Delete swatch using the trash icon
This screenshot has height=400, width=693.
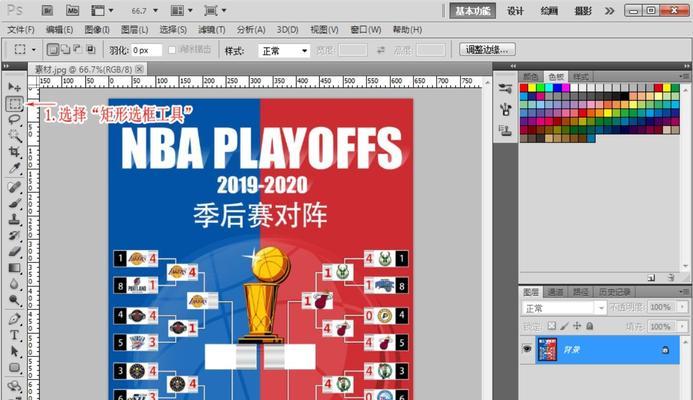click(671, 278)
